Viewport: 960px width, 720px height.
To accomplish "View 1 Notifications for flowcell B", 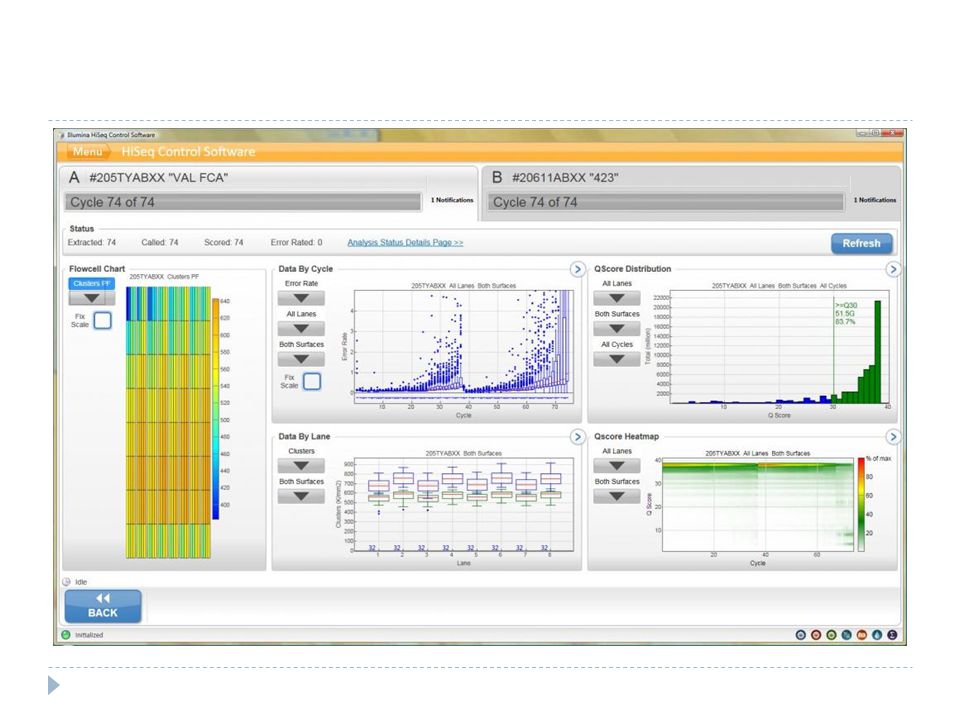I will (x=875, y=200).
